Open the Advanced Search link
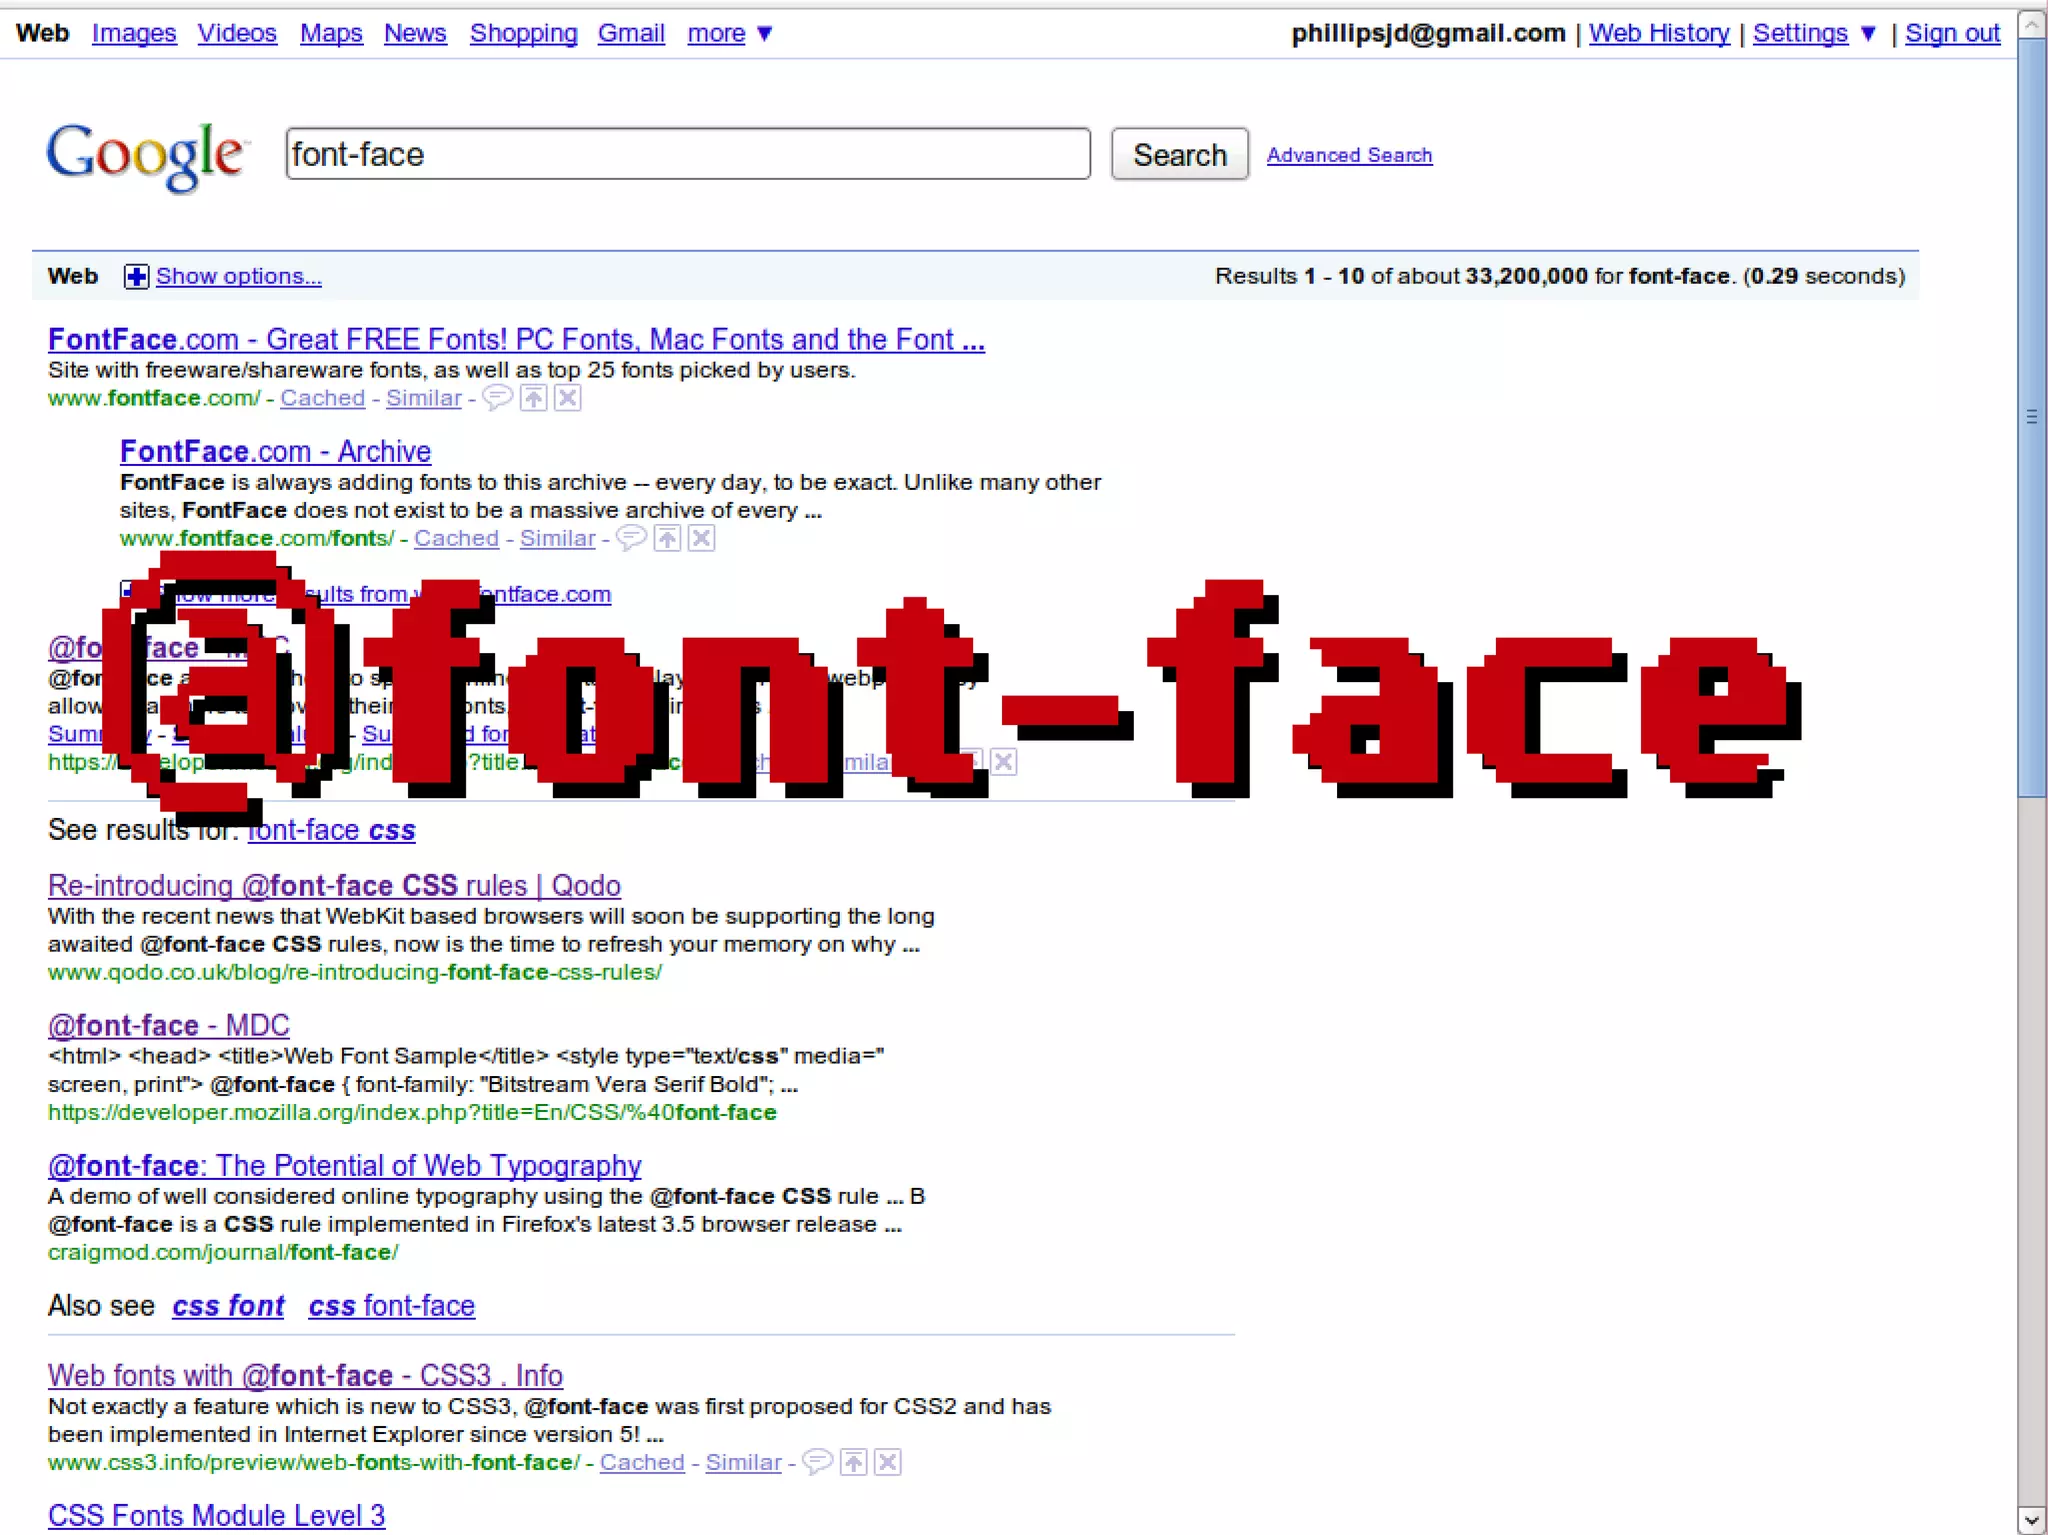Image resolution: width=2048 pixels, height=1535 pixels. pyautogui.click(x=1349, y=155)
